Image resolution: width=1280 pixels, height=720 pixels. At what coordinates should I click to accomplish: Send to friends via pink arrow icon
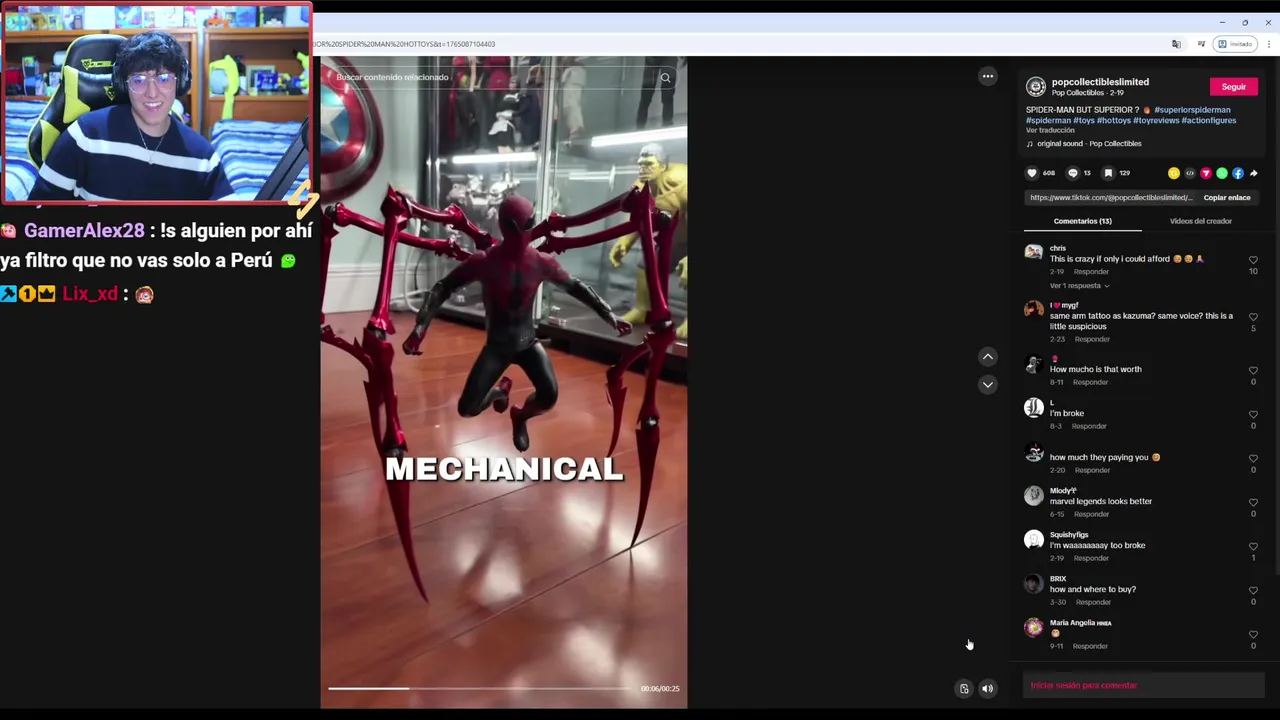pyautogui.click(x=1206, y=173)
